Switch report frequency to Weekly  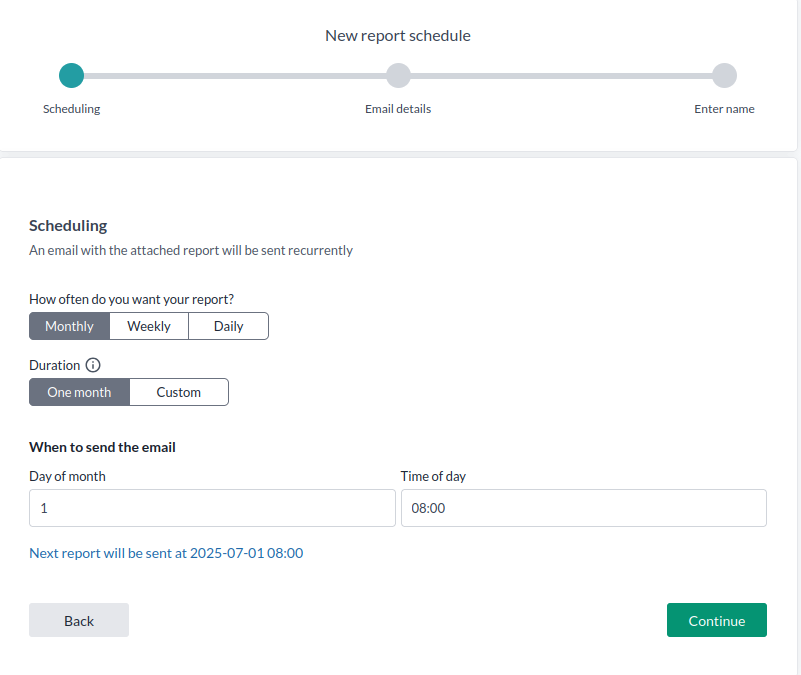(149, 326)
